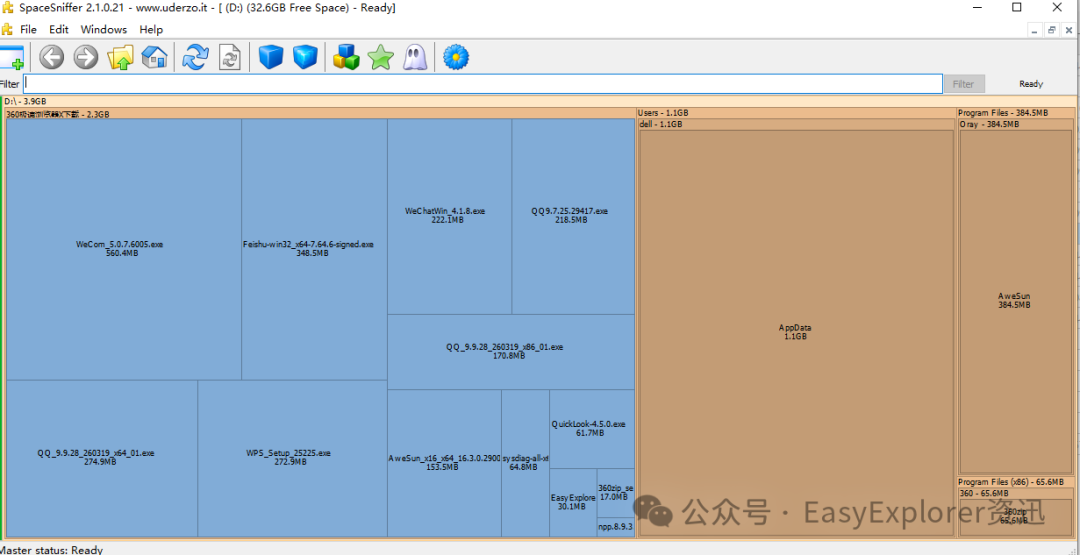Select the WeCom_5.0.7.6005.exe block
The height and width of the screenshot is (555, 1080).
click(x=124, y=249)
